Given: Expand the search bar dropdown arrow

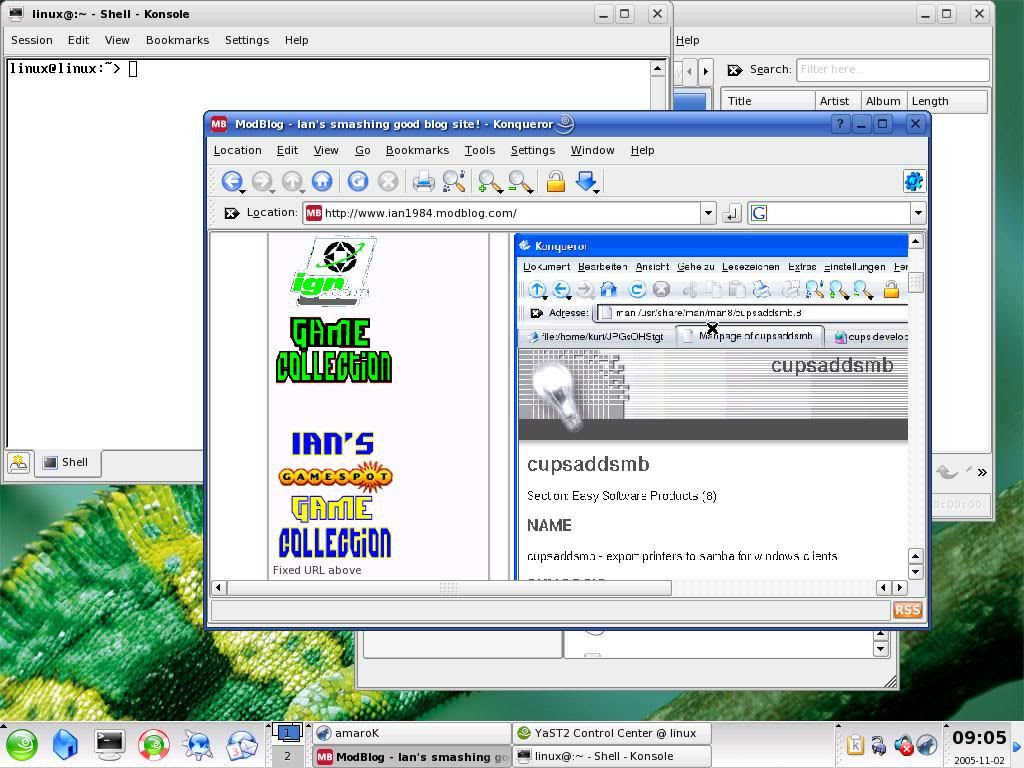Looking at the screenshot, I should (918, 213).
